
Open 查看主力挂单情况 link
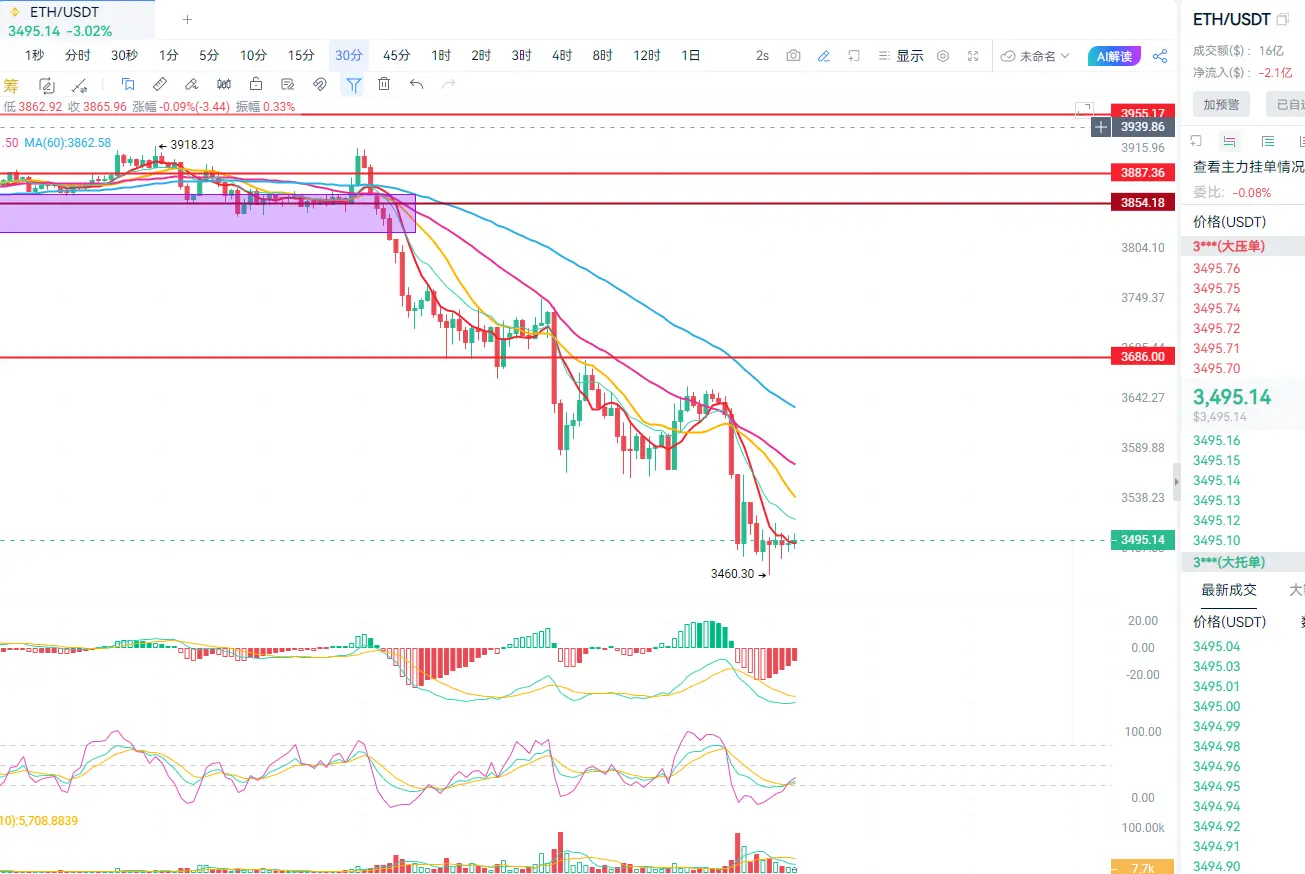coord(1248,167)
